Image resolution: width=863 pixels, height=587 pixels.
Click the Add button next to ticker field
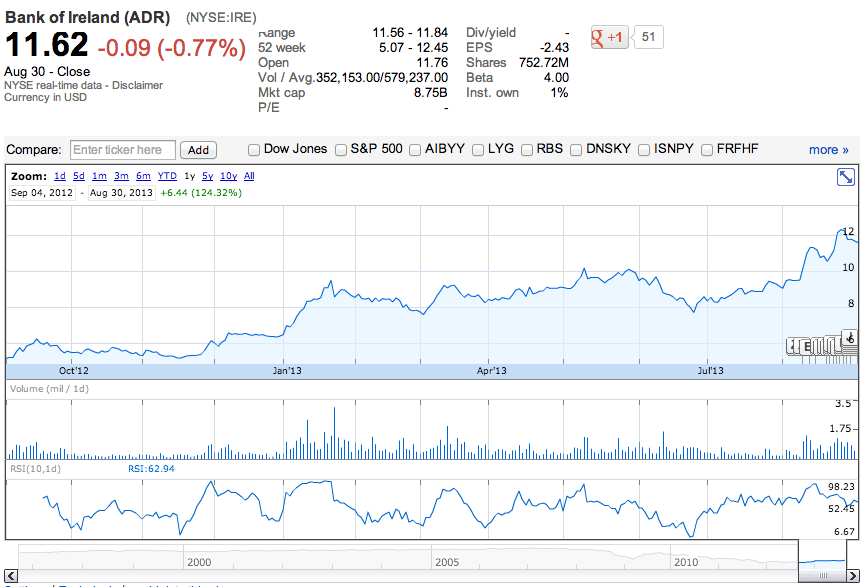(x=198, y=150)
